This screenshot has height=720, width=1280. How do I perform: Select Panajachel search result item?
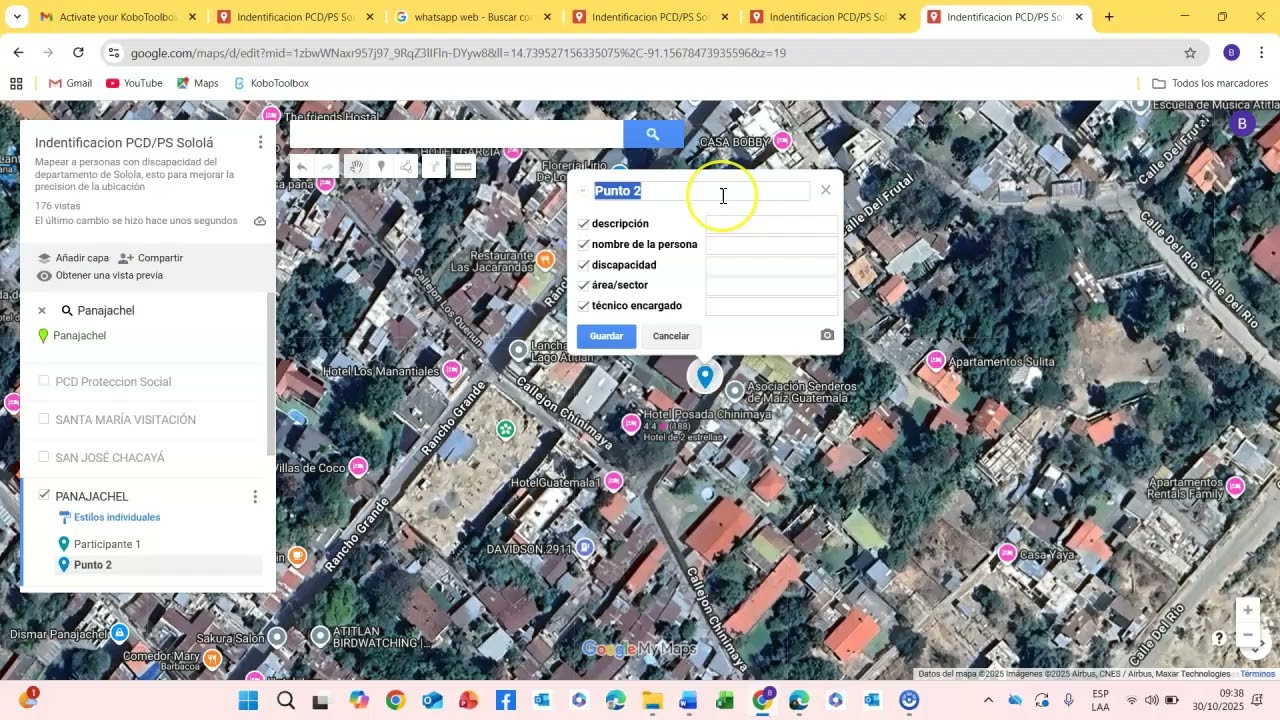(80, 336)
